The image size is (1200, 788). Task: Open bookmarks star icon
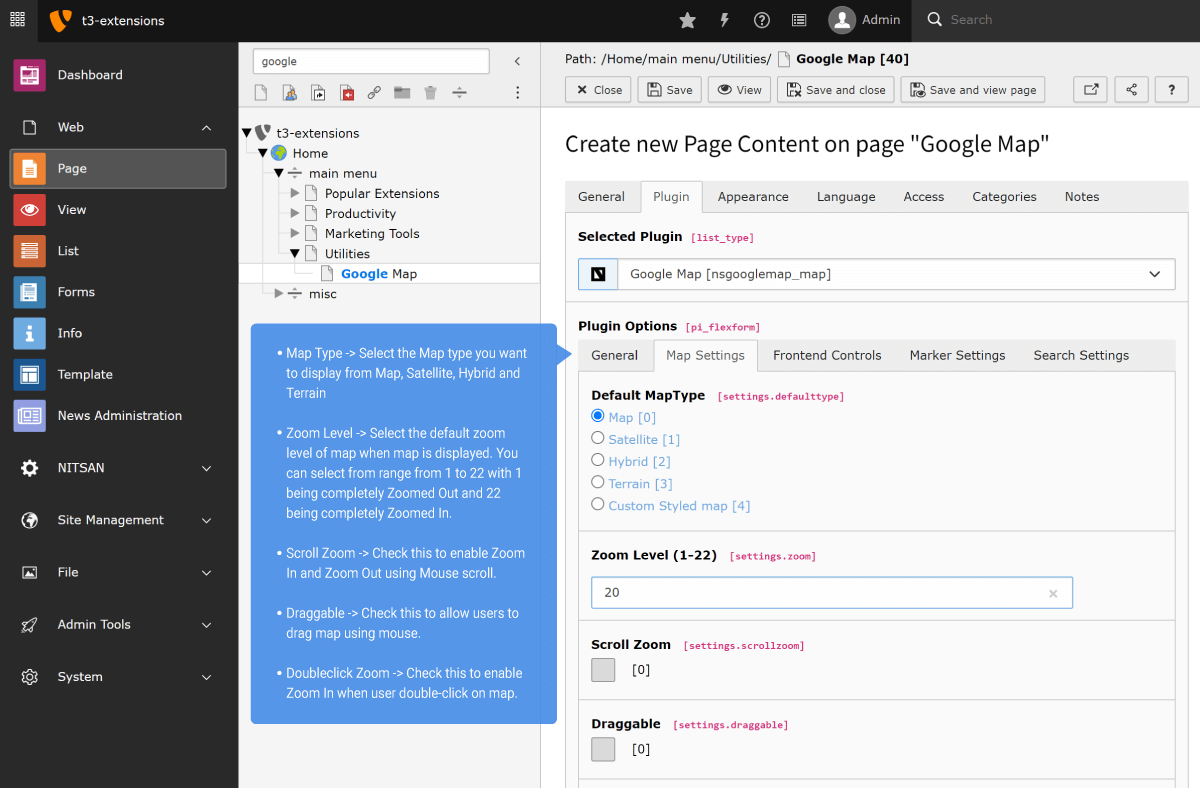point(687,20)
